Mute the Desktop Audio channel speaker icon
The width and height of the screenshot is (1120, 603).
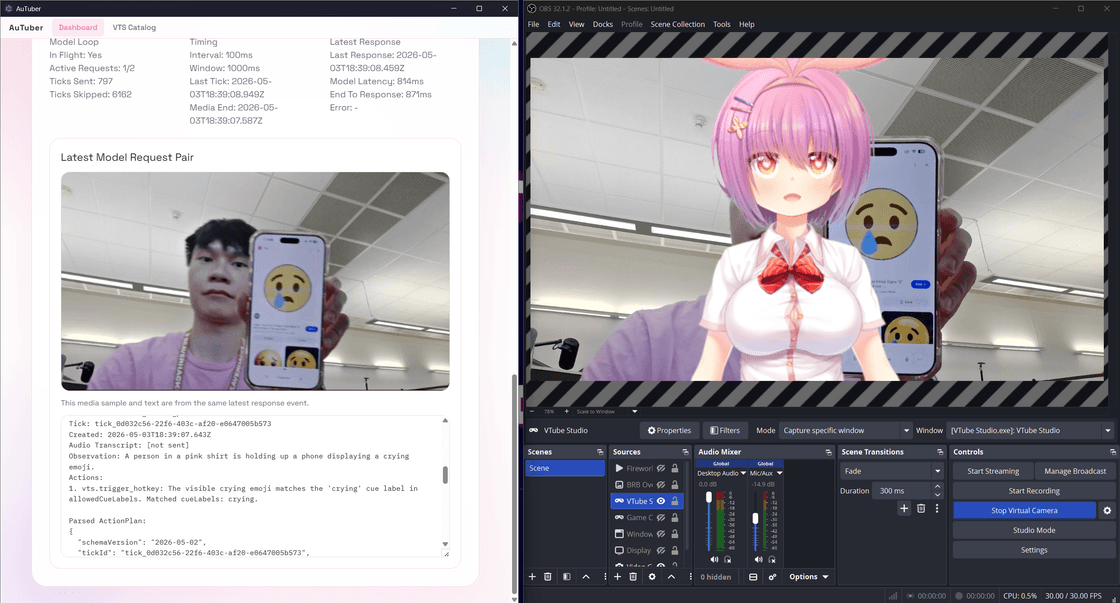tap(714, 559)
